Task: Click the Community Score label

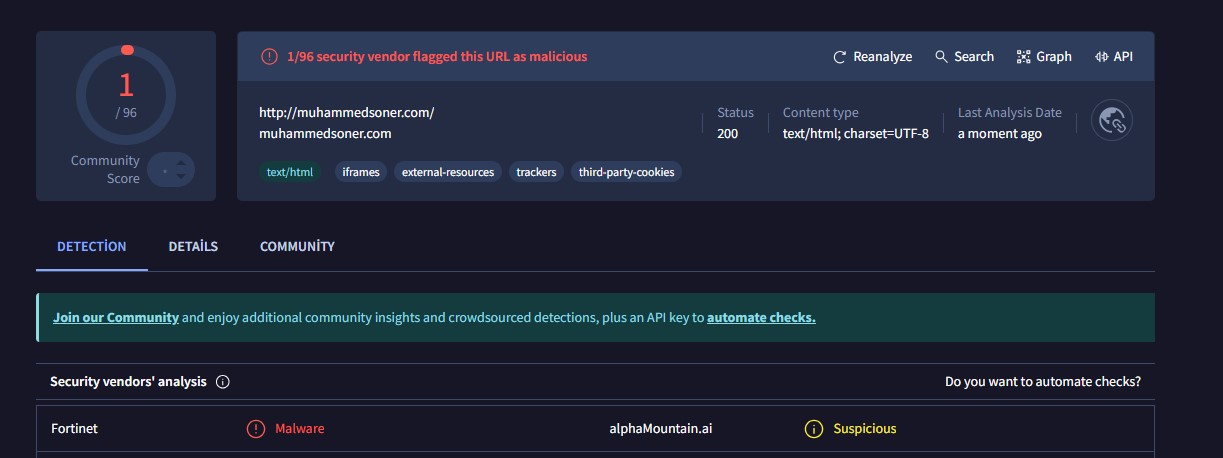Action: coord(106,169)
